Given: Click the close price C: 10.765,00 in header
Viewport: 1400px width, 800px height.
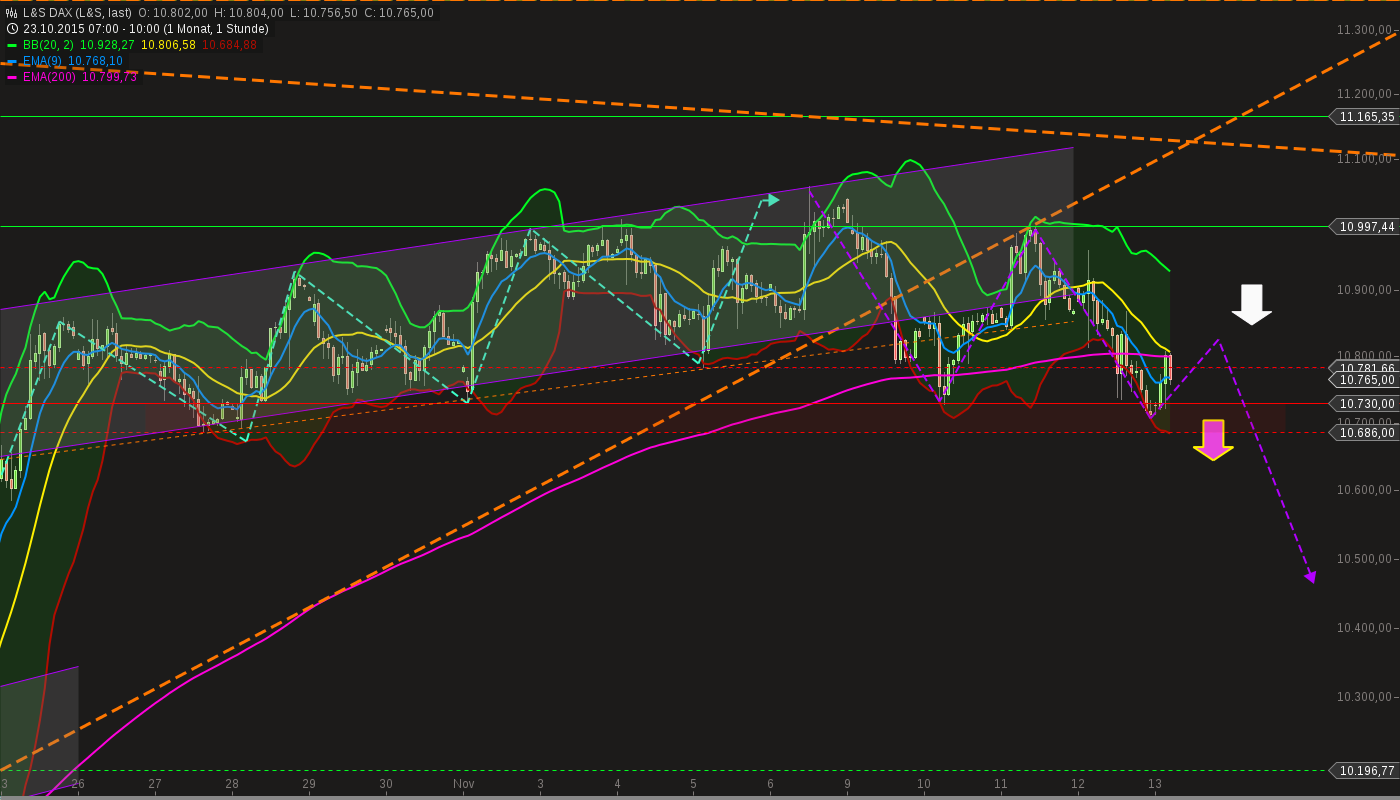Looking at the screenshot, I should pyautogui.click(x=399, y=13).
